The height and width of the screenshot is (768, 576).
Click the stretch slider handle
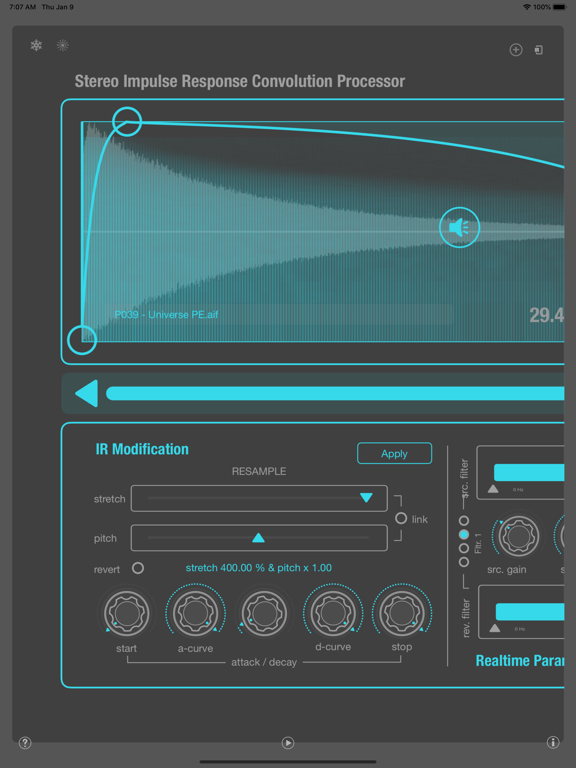tap(366, 498)
